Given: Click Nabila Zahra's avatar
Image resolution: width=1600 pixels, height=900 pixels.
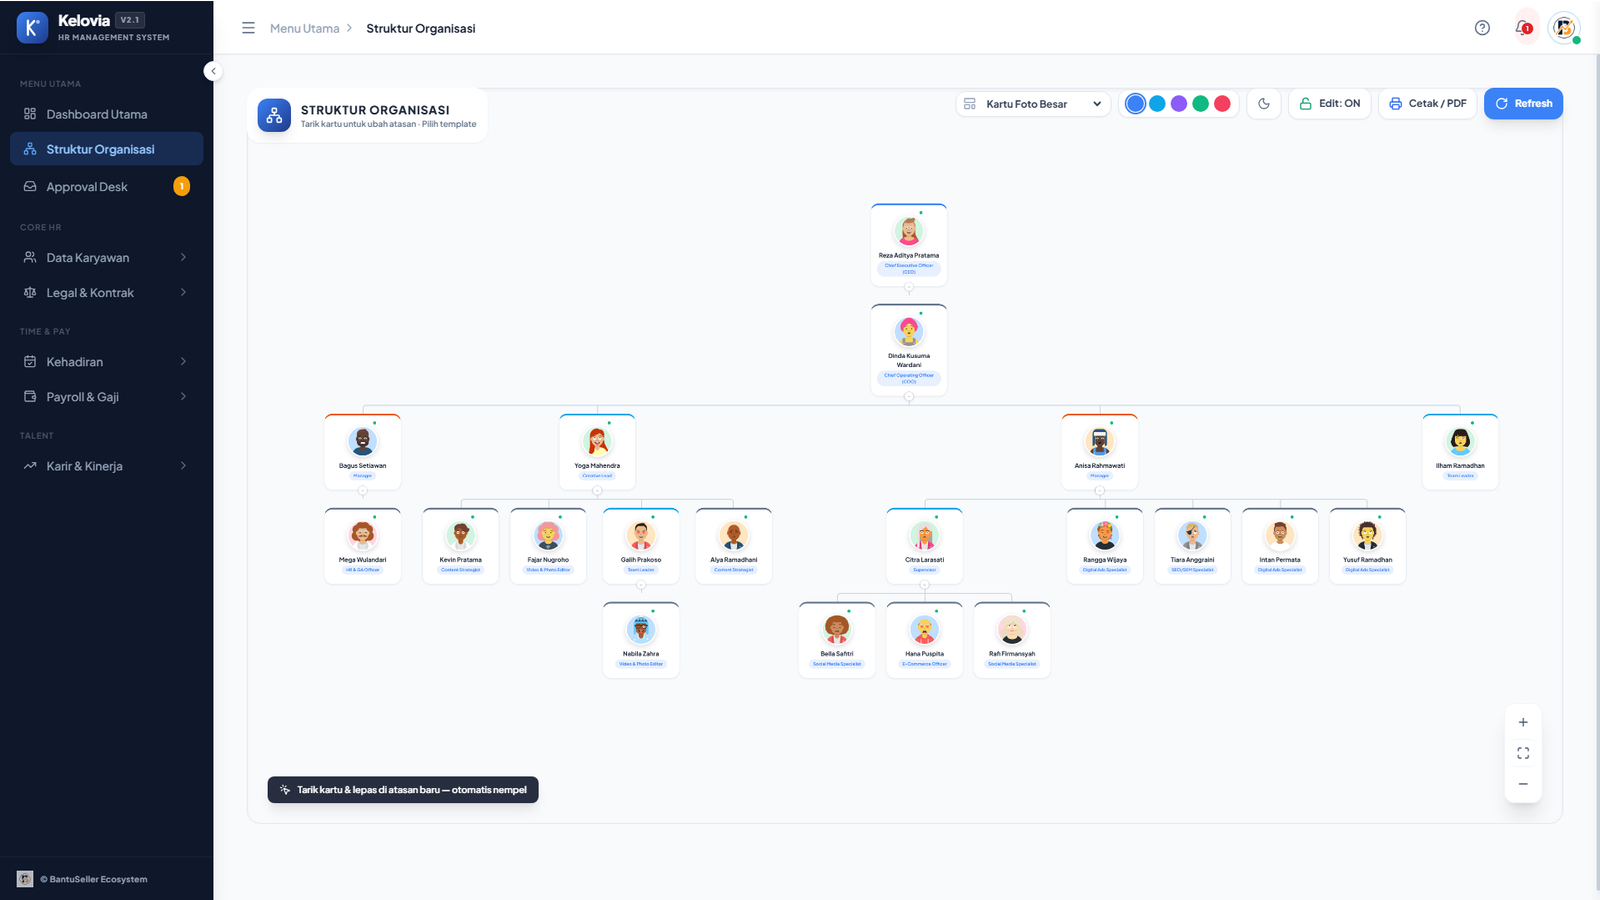Looking at the screenshot, I should (x=641, y=629).
